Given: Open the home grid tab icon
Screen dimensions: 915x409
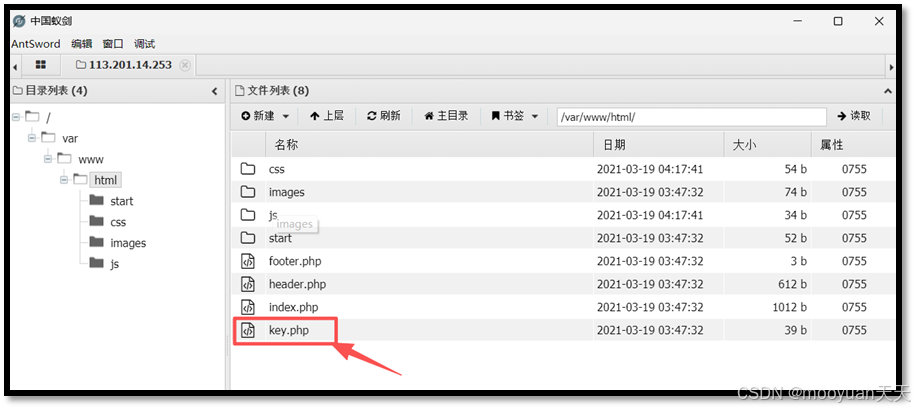Looking at the screenshot, I should 40,65.
